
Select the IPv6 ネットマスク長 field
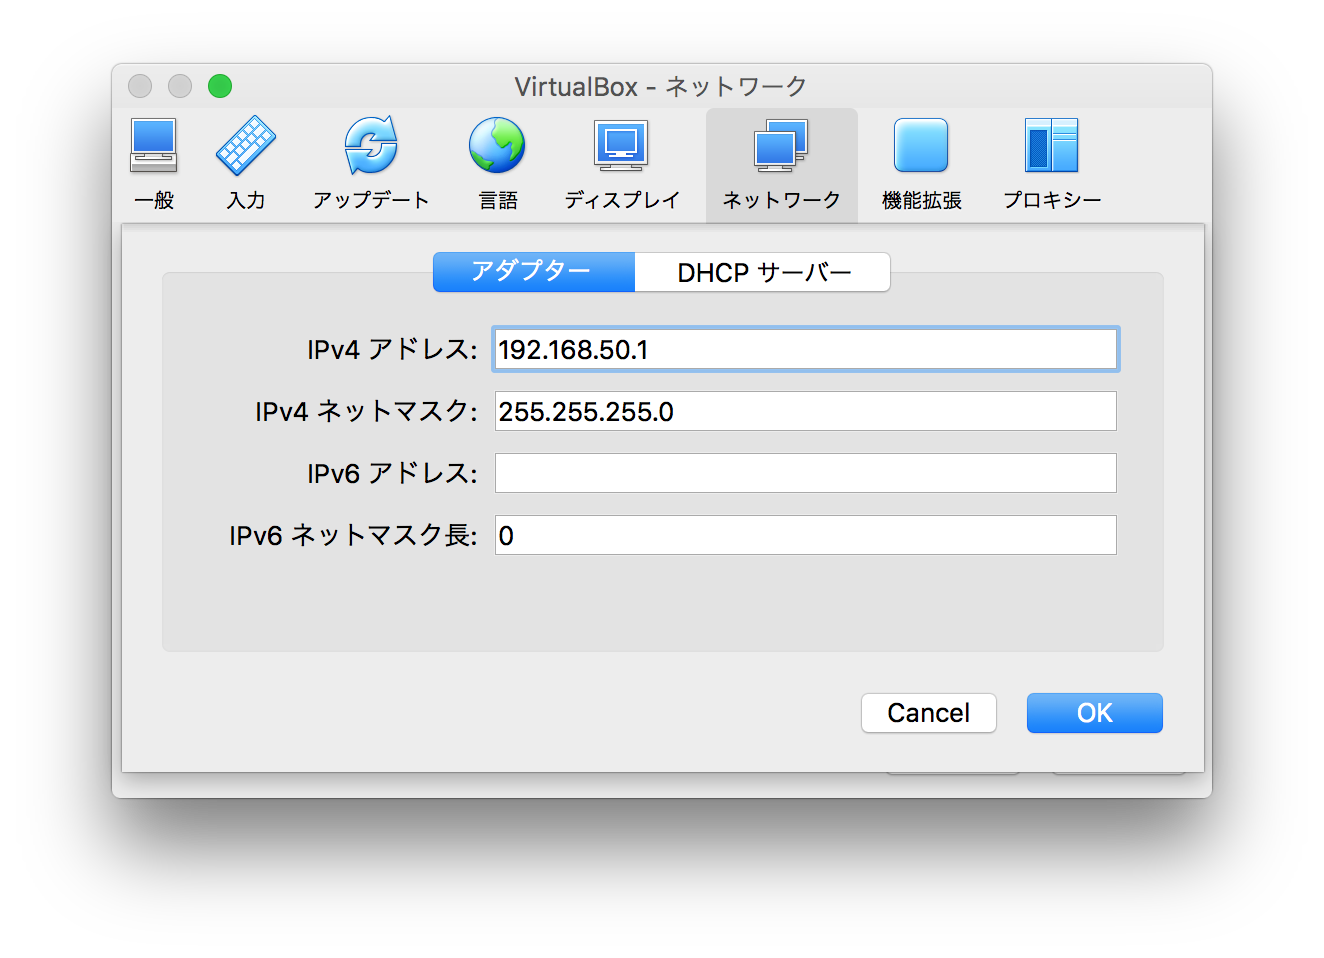[x=805, y=535]
